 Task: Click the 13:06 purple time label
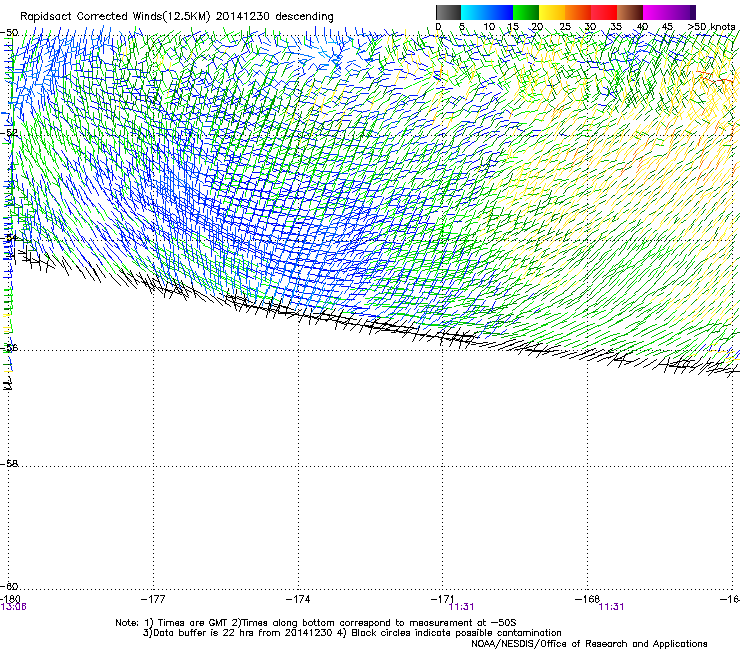click(13, 607)
